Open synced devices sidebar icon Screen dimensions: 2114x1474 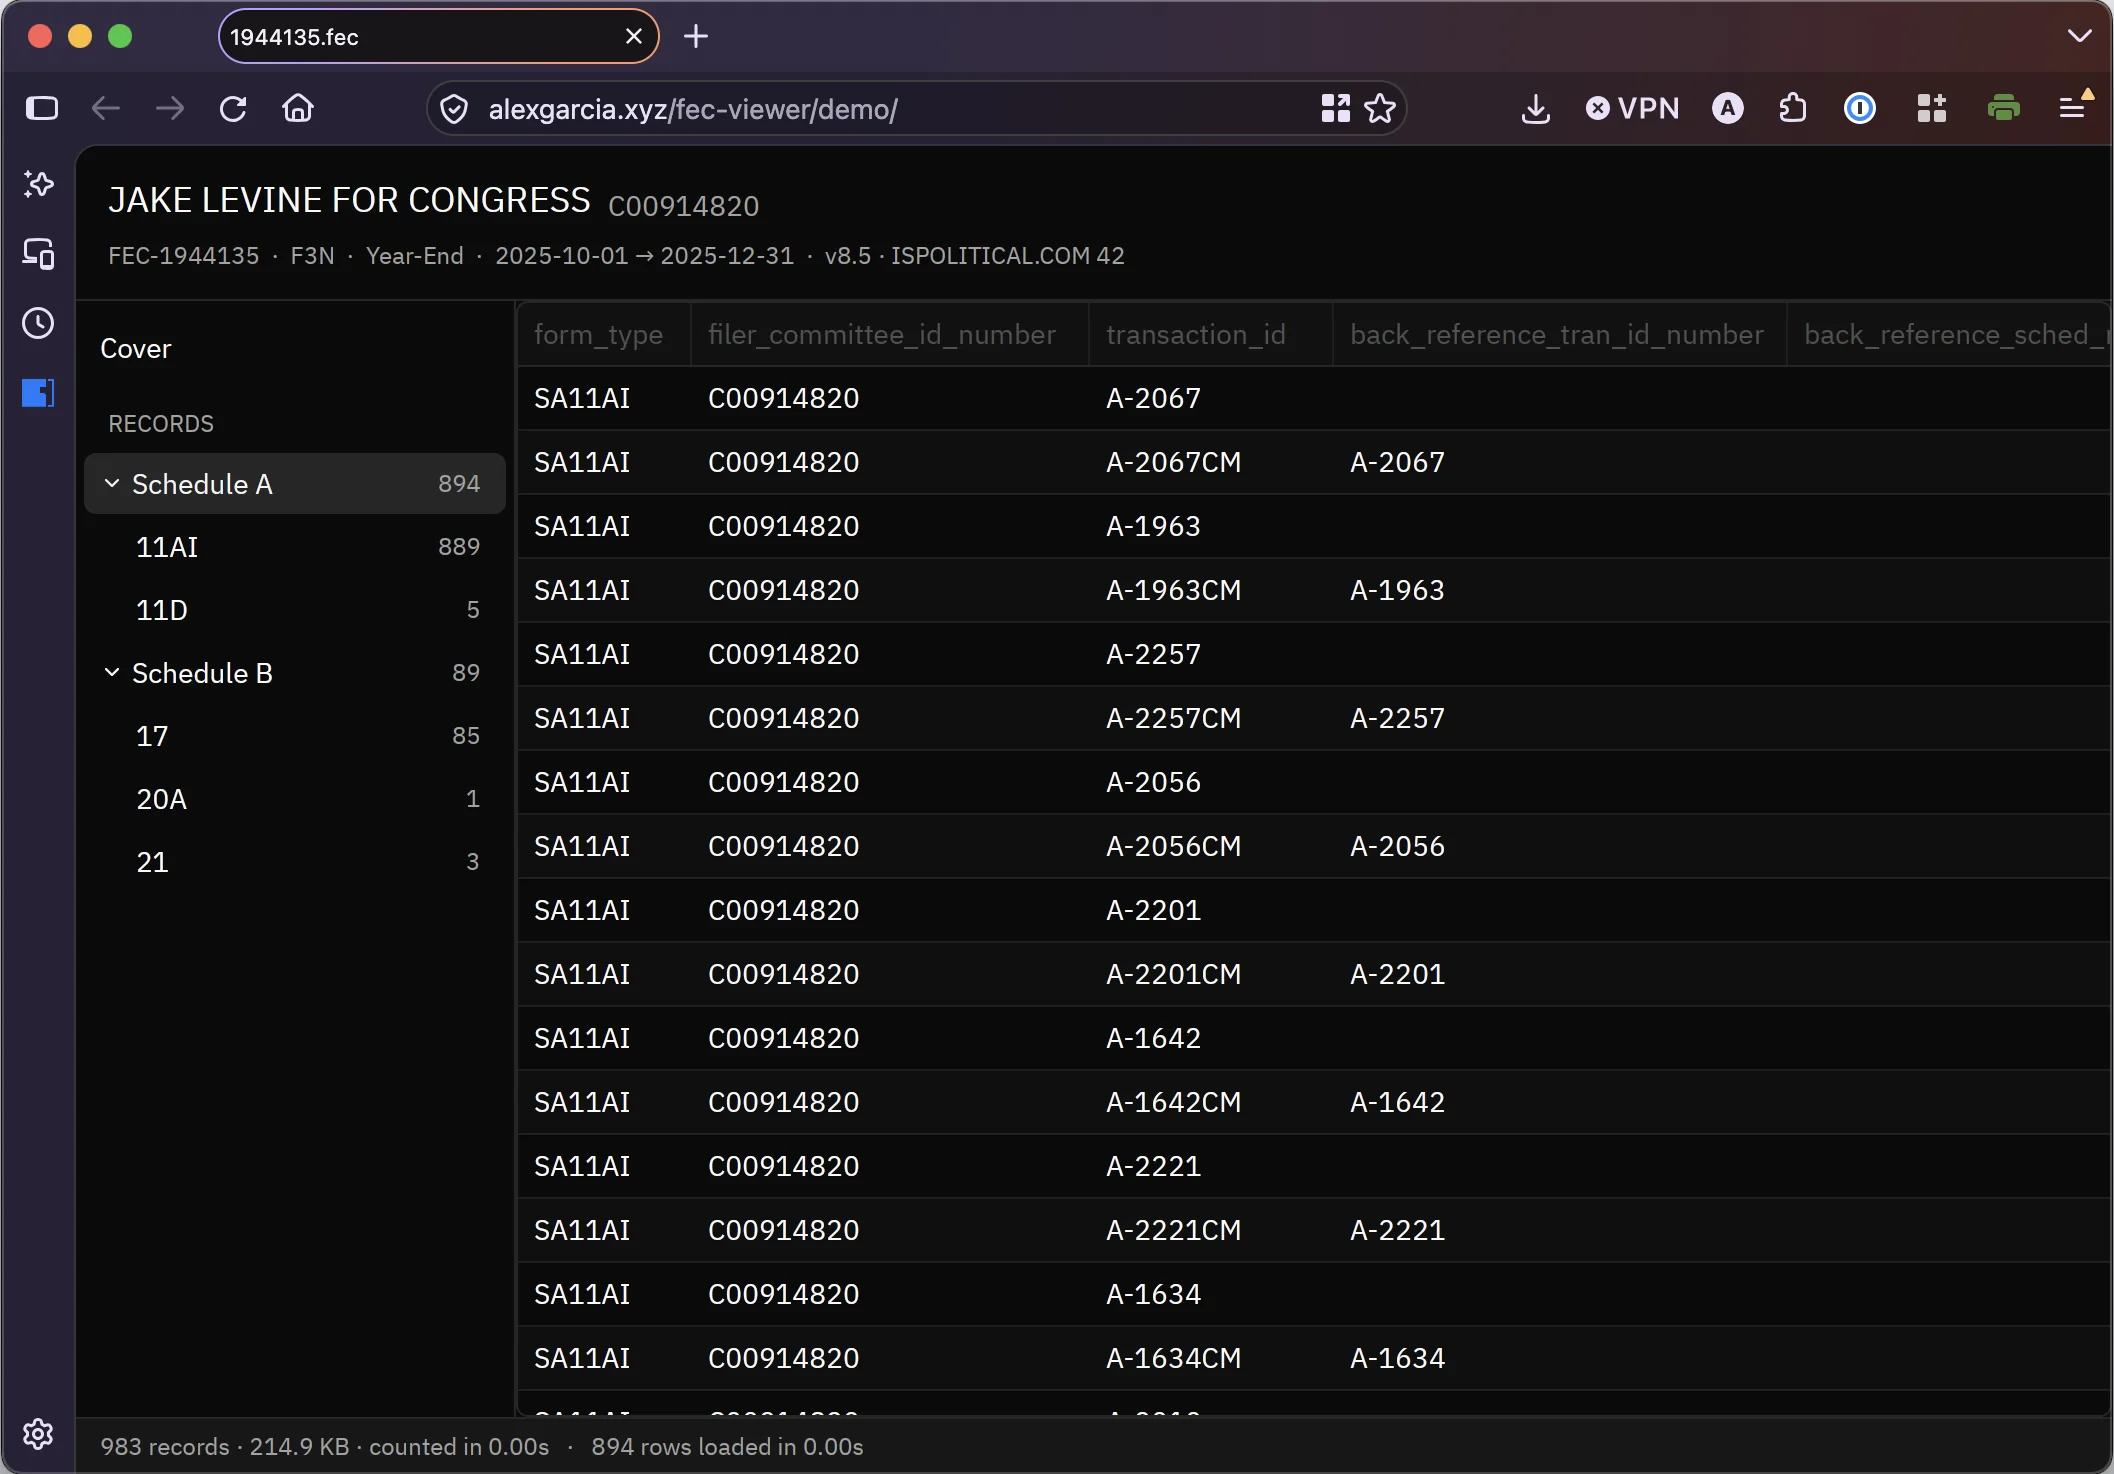(39, 254)
